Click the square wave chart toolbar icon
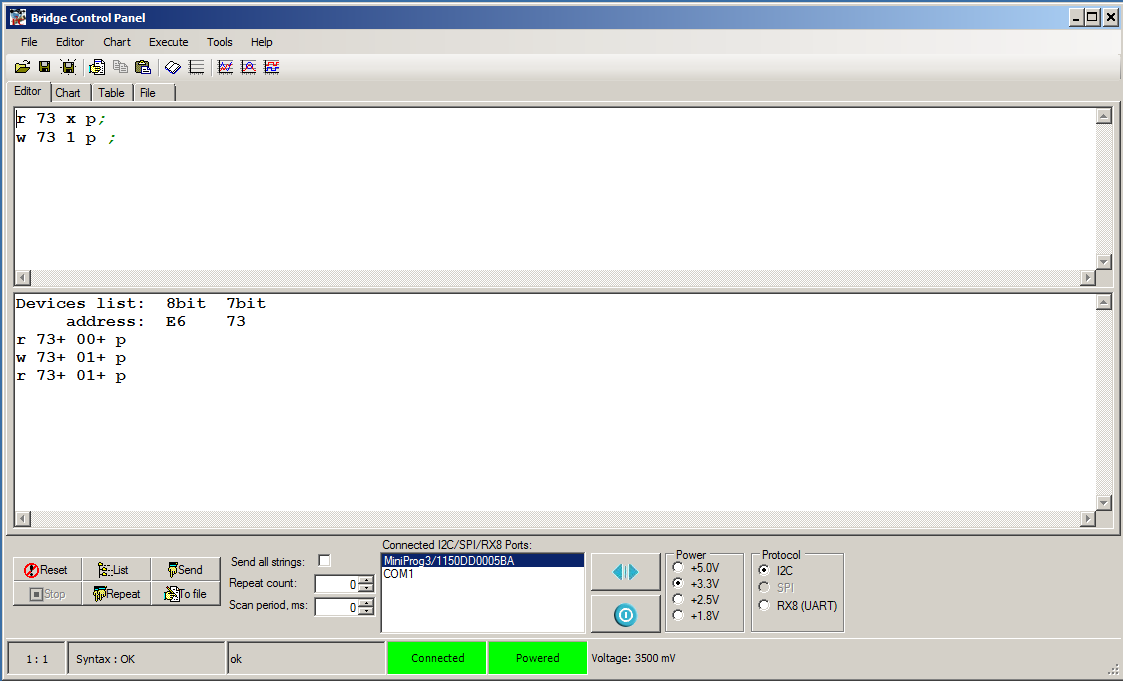 271,67
